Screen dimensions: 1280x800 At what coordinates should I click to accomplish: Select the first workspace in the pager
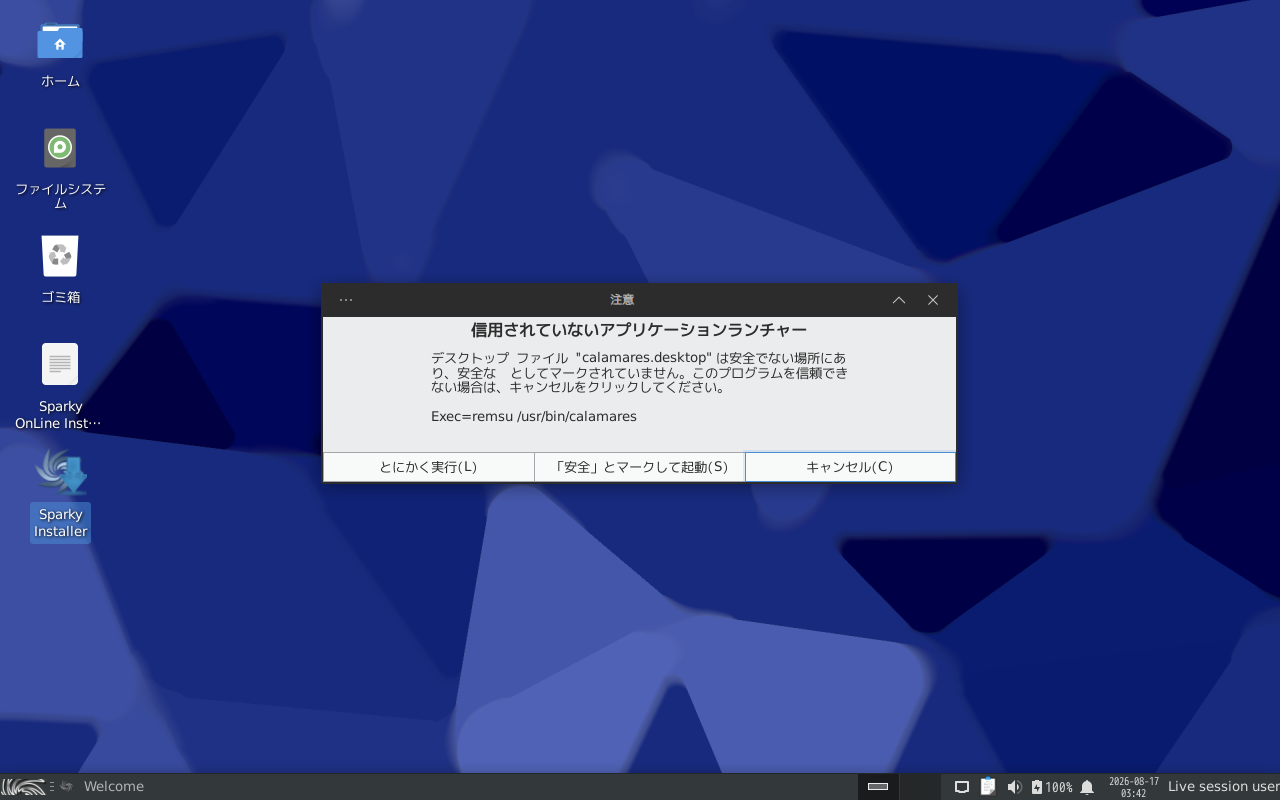tap(878, 787)
